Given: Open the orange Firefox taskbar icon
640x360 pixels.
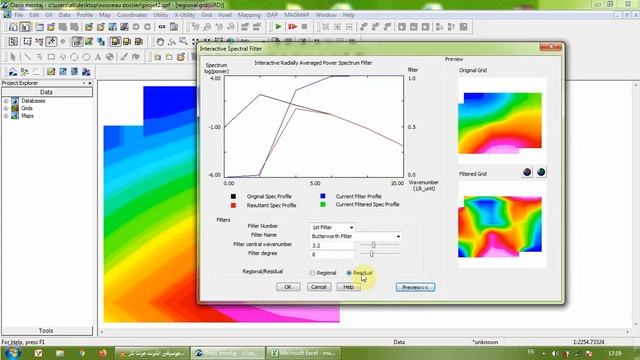Looking at the screenshot, I should click(103, 353).
